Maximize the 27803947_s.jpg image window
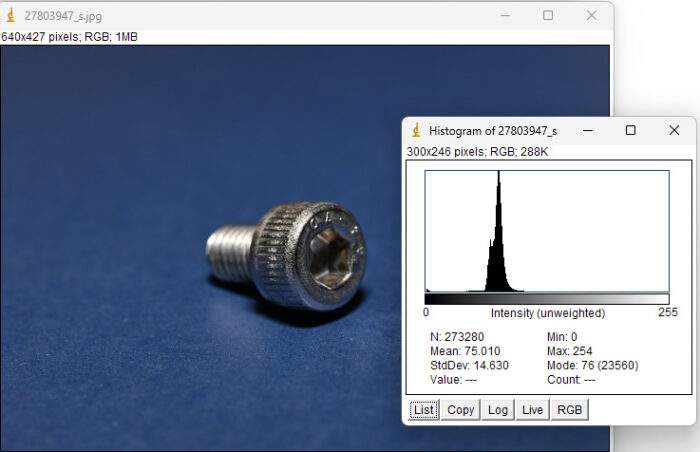This screenshot has height=452, width=700. pyautogui.click(x=548, y=16)
